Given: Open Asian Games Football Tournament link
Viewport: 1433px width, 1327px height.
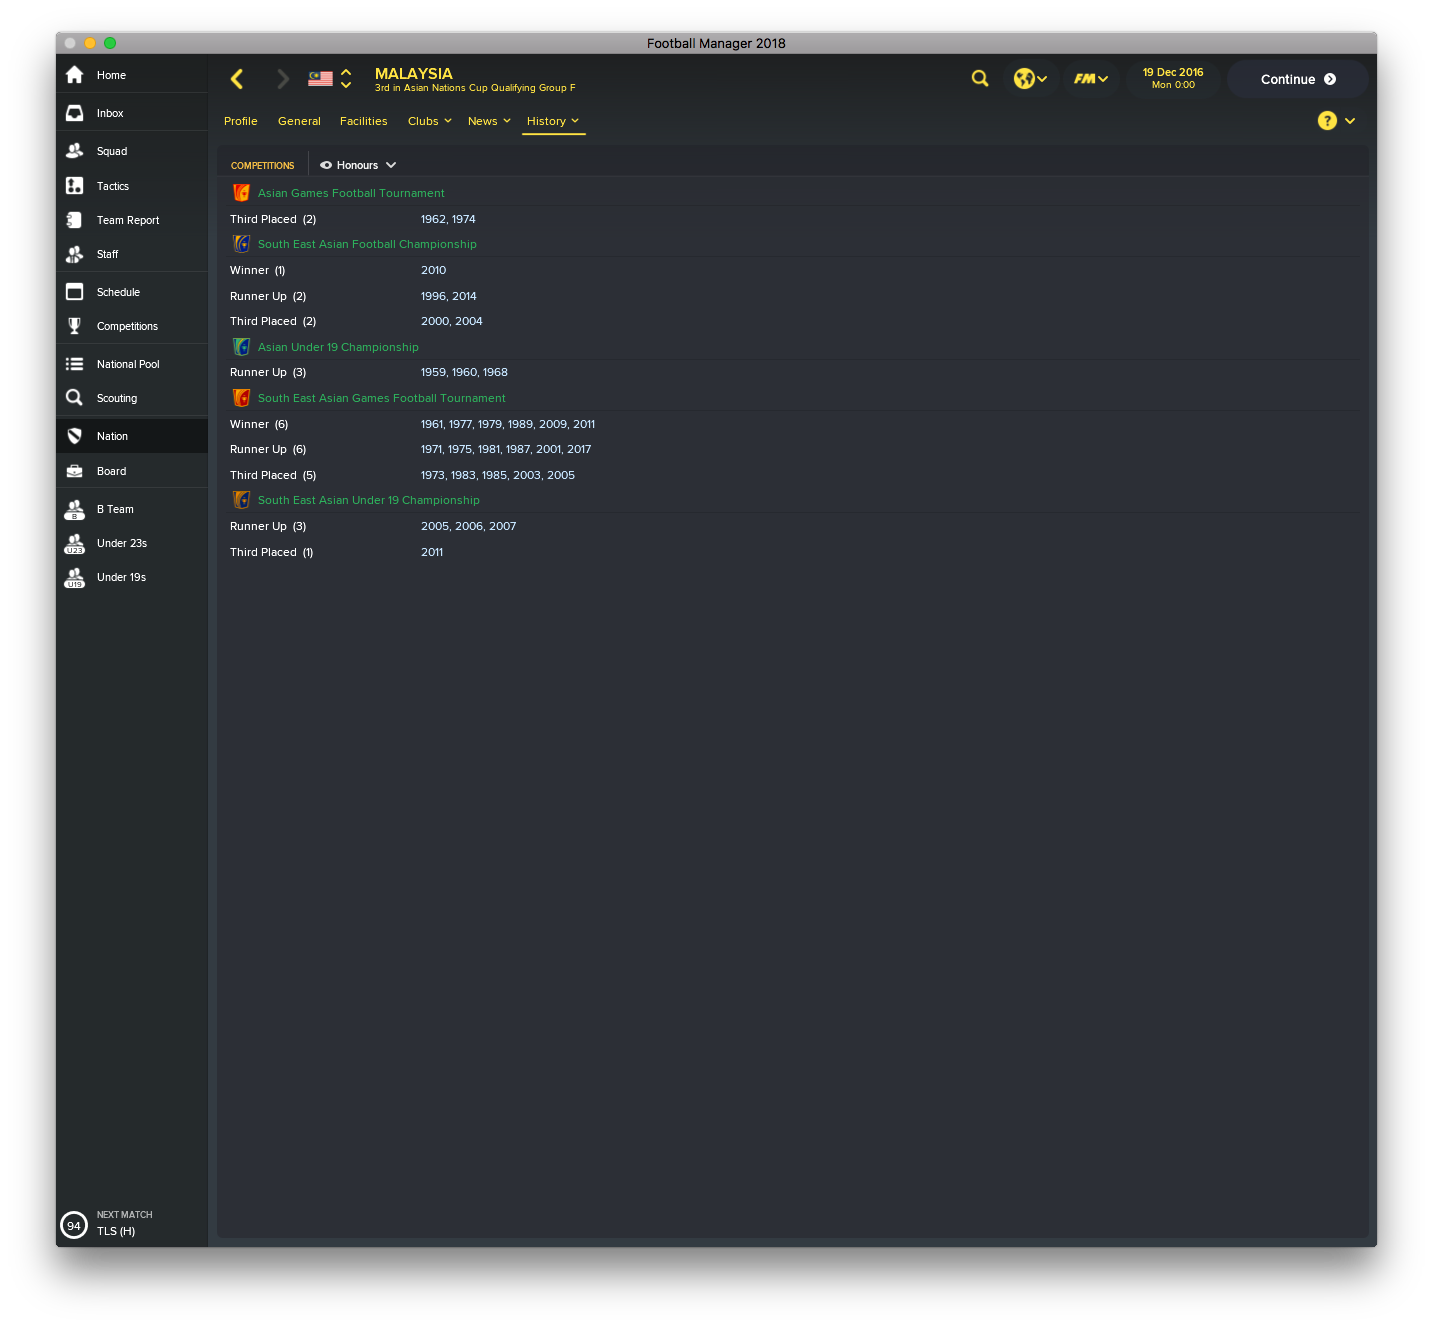Looking at the screenshot, I should 351,193.
